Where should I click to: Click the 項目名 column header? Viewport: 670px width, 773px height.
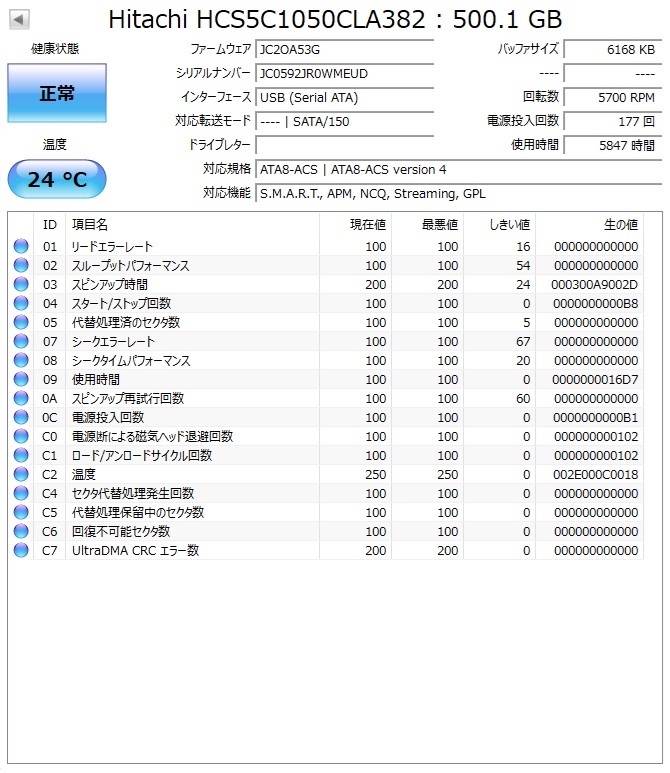pyautogui.click(x=192, y=225)
